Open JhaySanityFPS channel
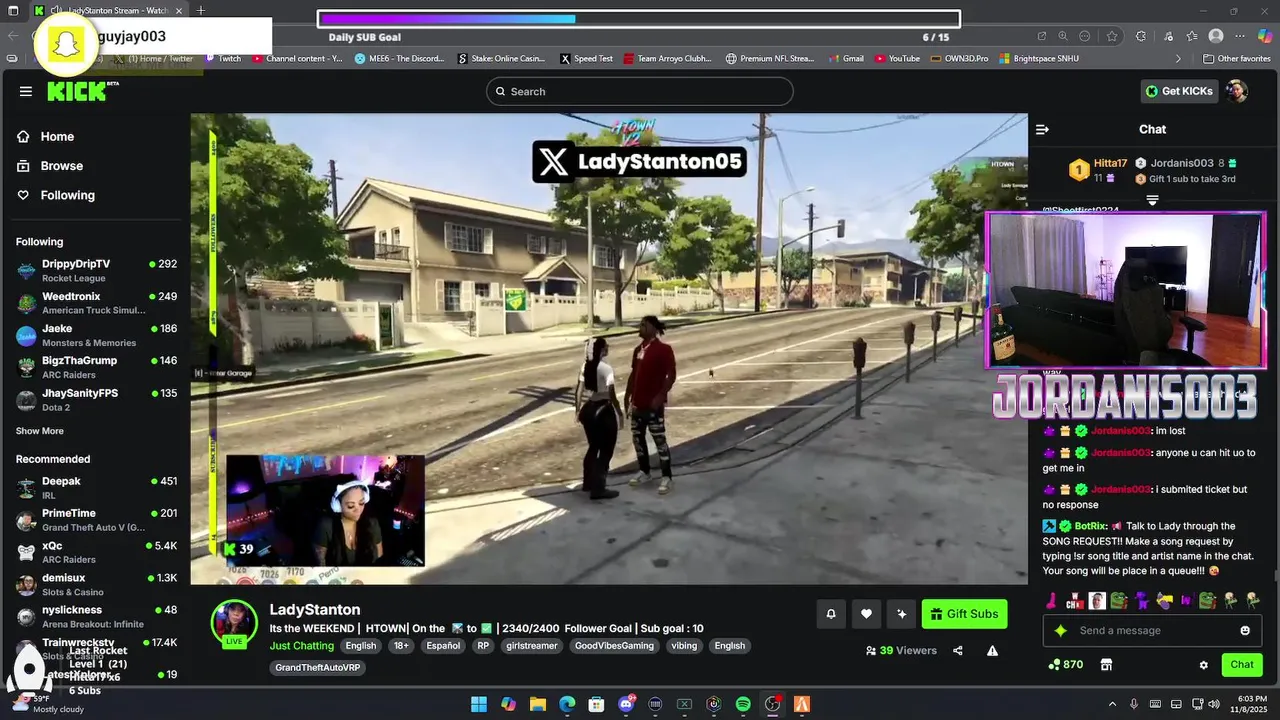Viewport: 1280px width, 720px height. point(96,400)
